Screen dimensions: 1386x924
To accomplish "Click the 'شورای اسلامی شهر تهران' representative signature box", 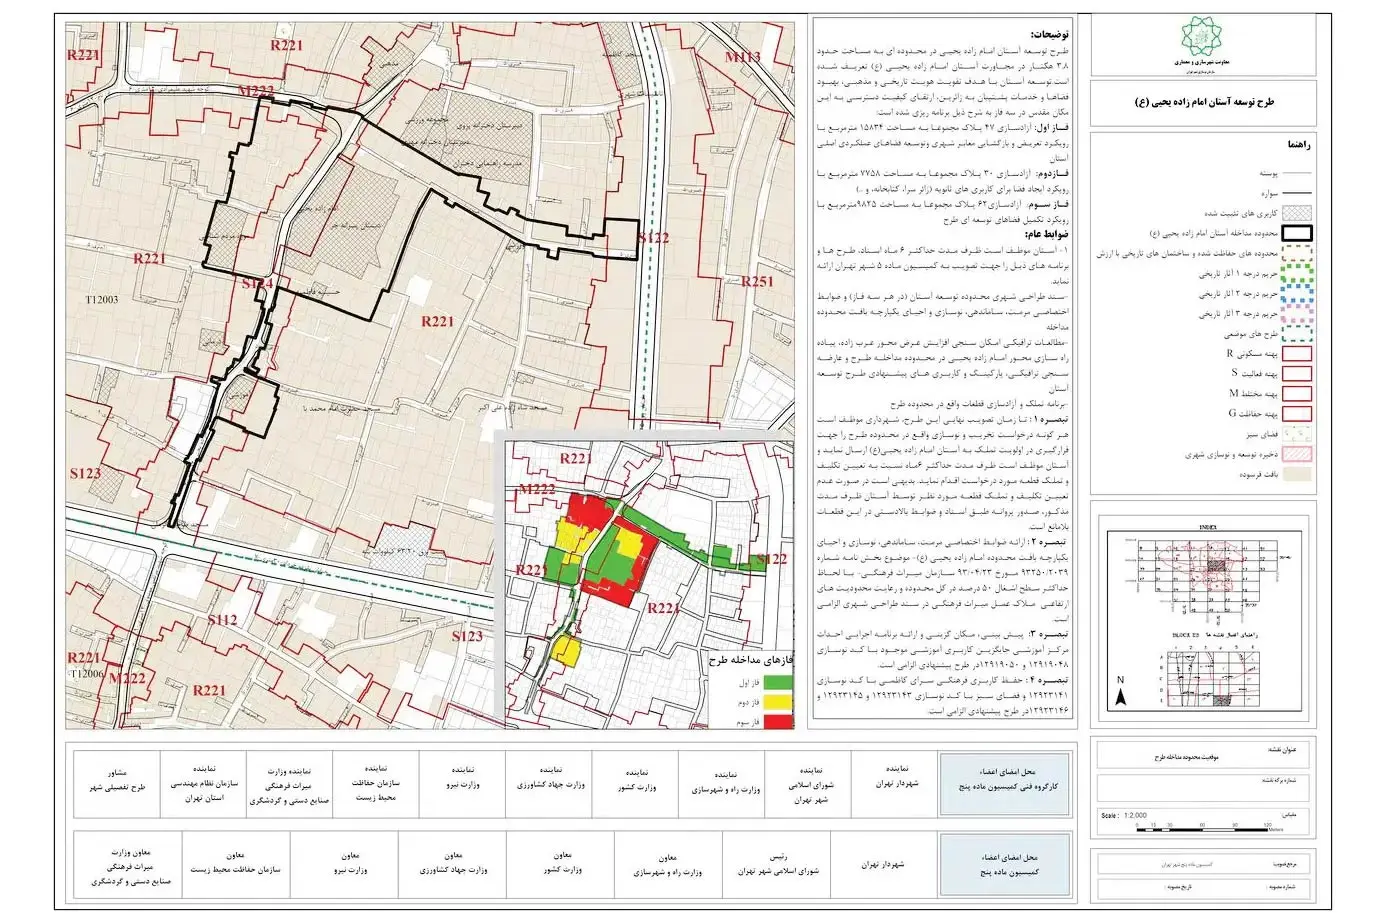I will 806,783.
